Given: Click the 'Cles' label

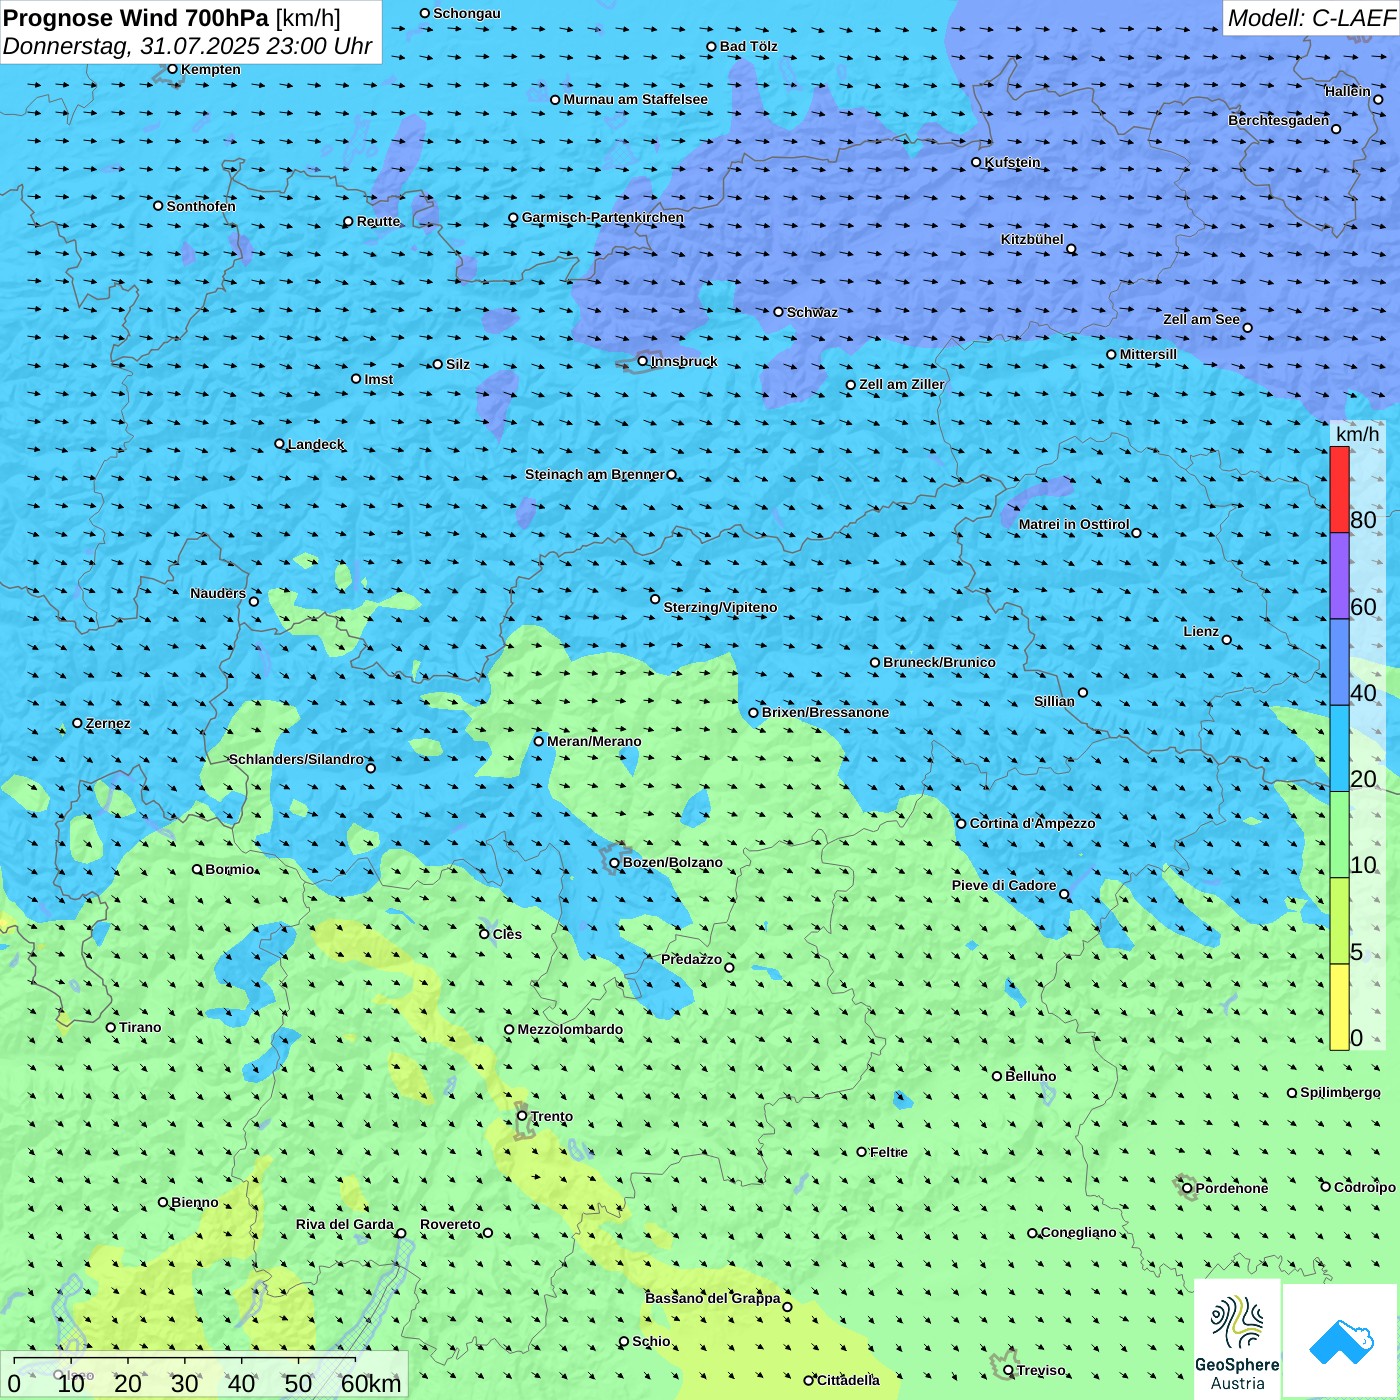Looking at the screenshot, I should (507, 934).
